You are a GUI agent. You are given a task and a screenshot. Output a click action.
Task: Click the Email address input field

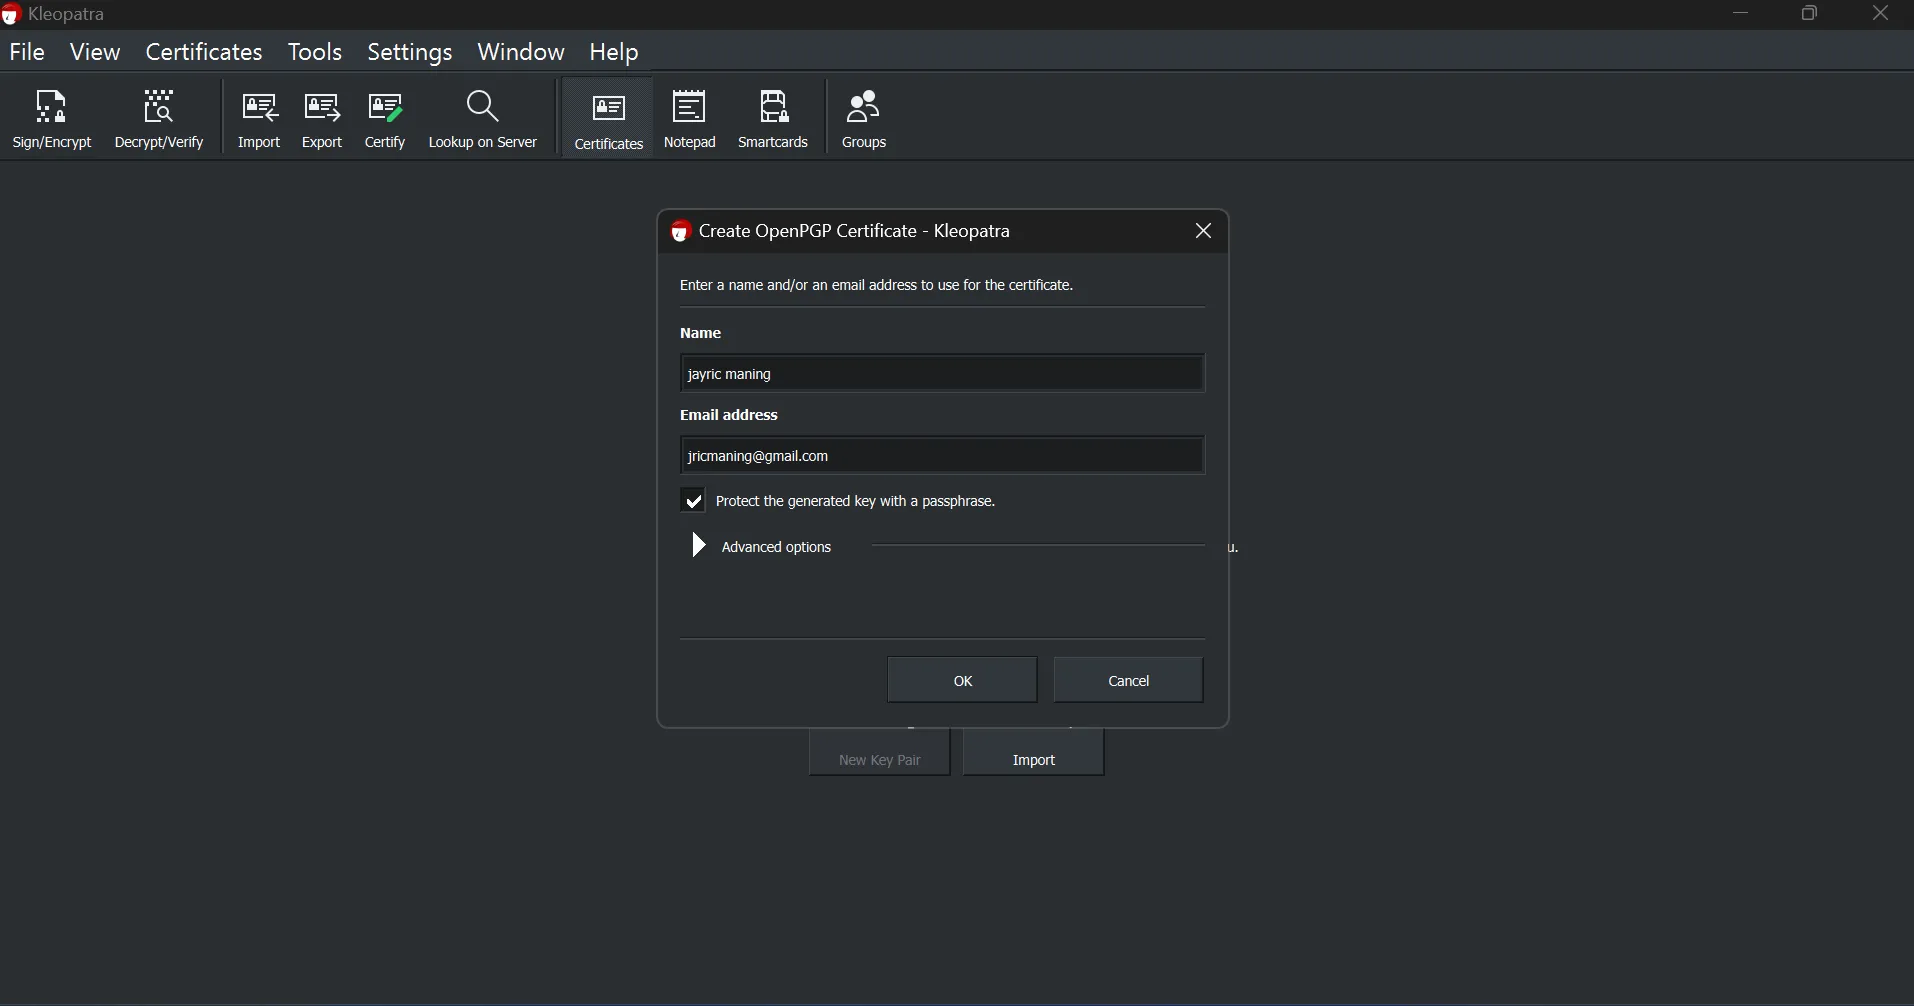(x=942, y=456)
